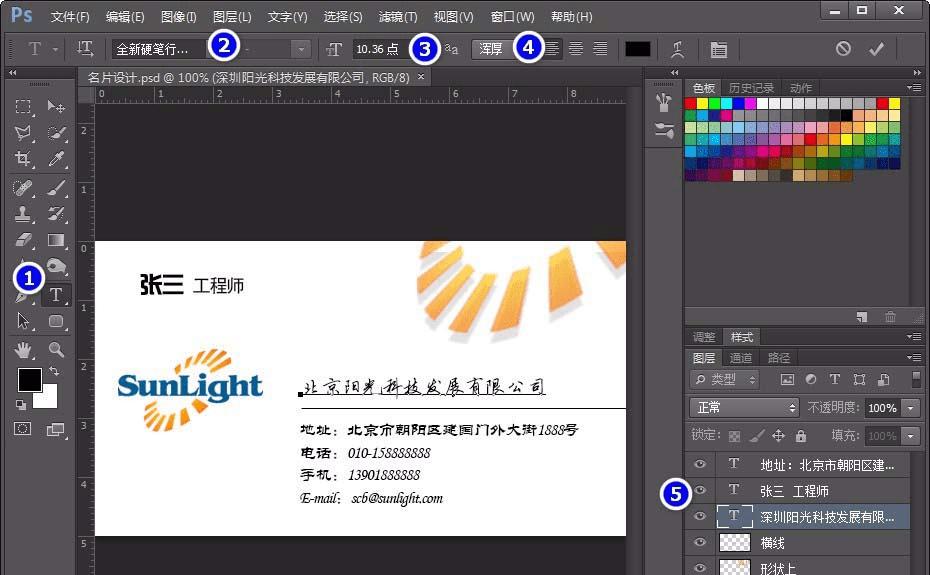Toggle lock position
The image size is (930, 575).
[x=778, y=436]
